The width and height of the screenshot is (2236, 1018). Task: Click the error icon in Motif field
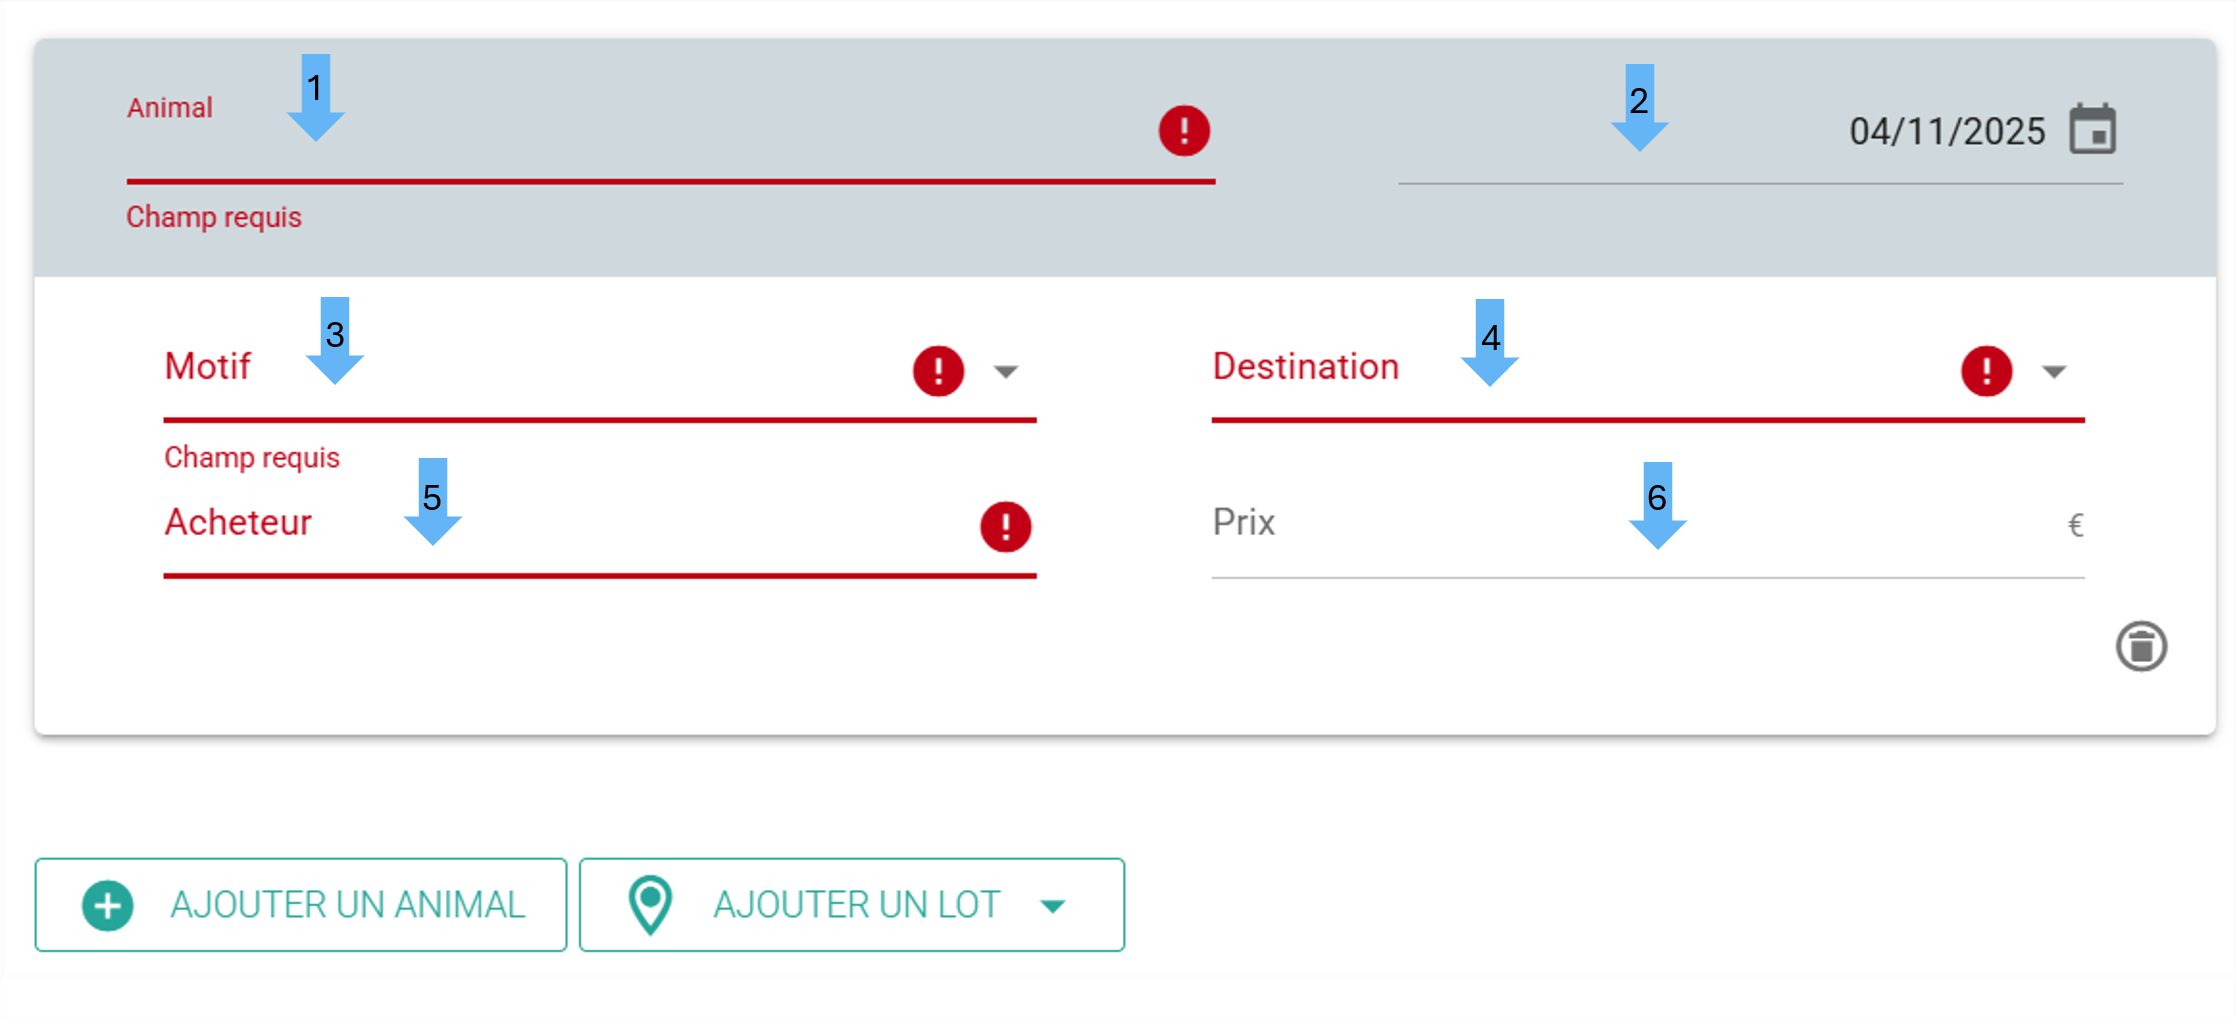pos(938,371)
